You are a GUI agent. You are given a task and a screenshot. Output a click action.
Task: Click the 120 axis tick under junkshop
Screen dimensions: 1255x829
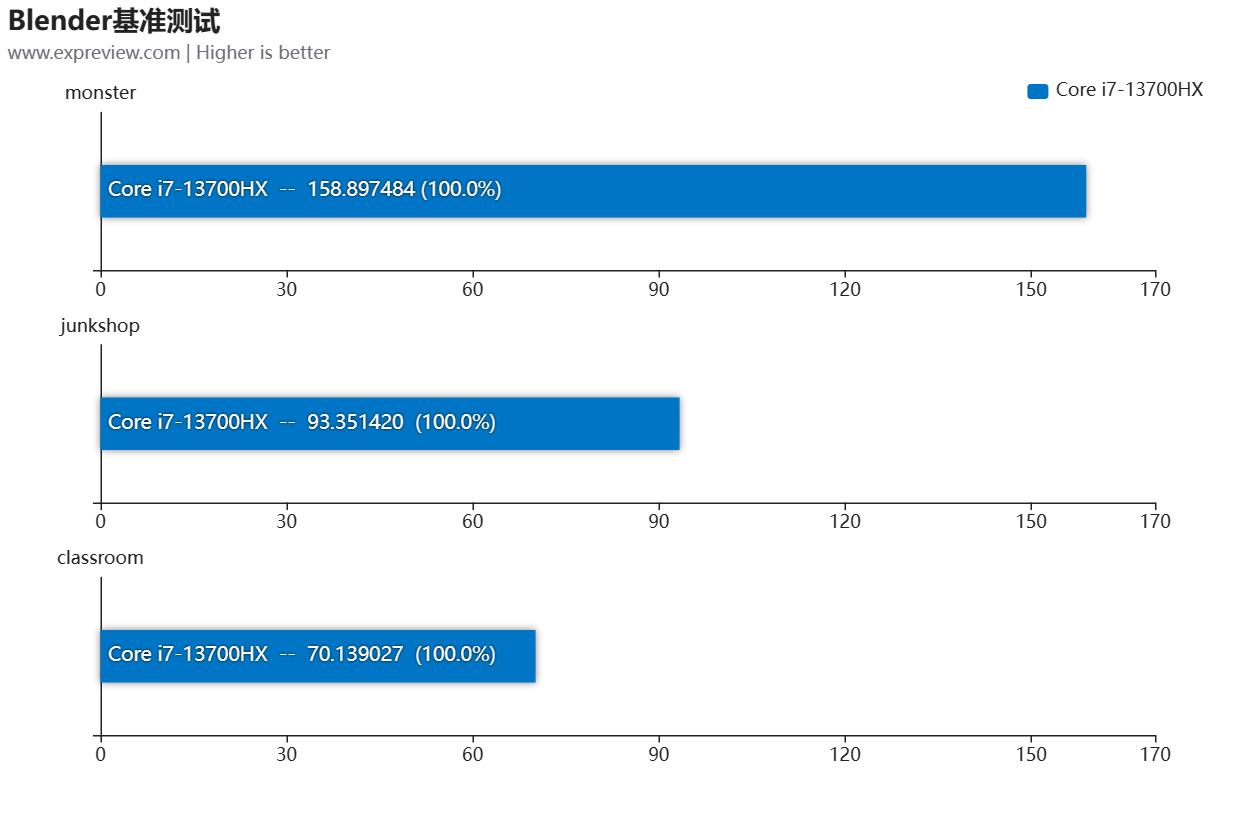[845, 522]
